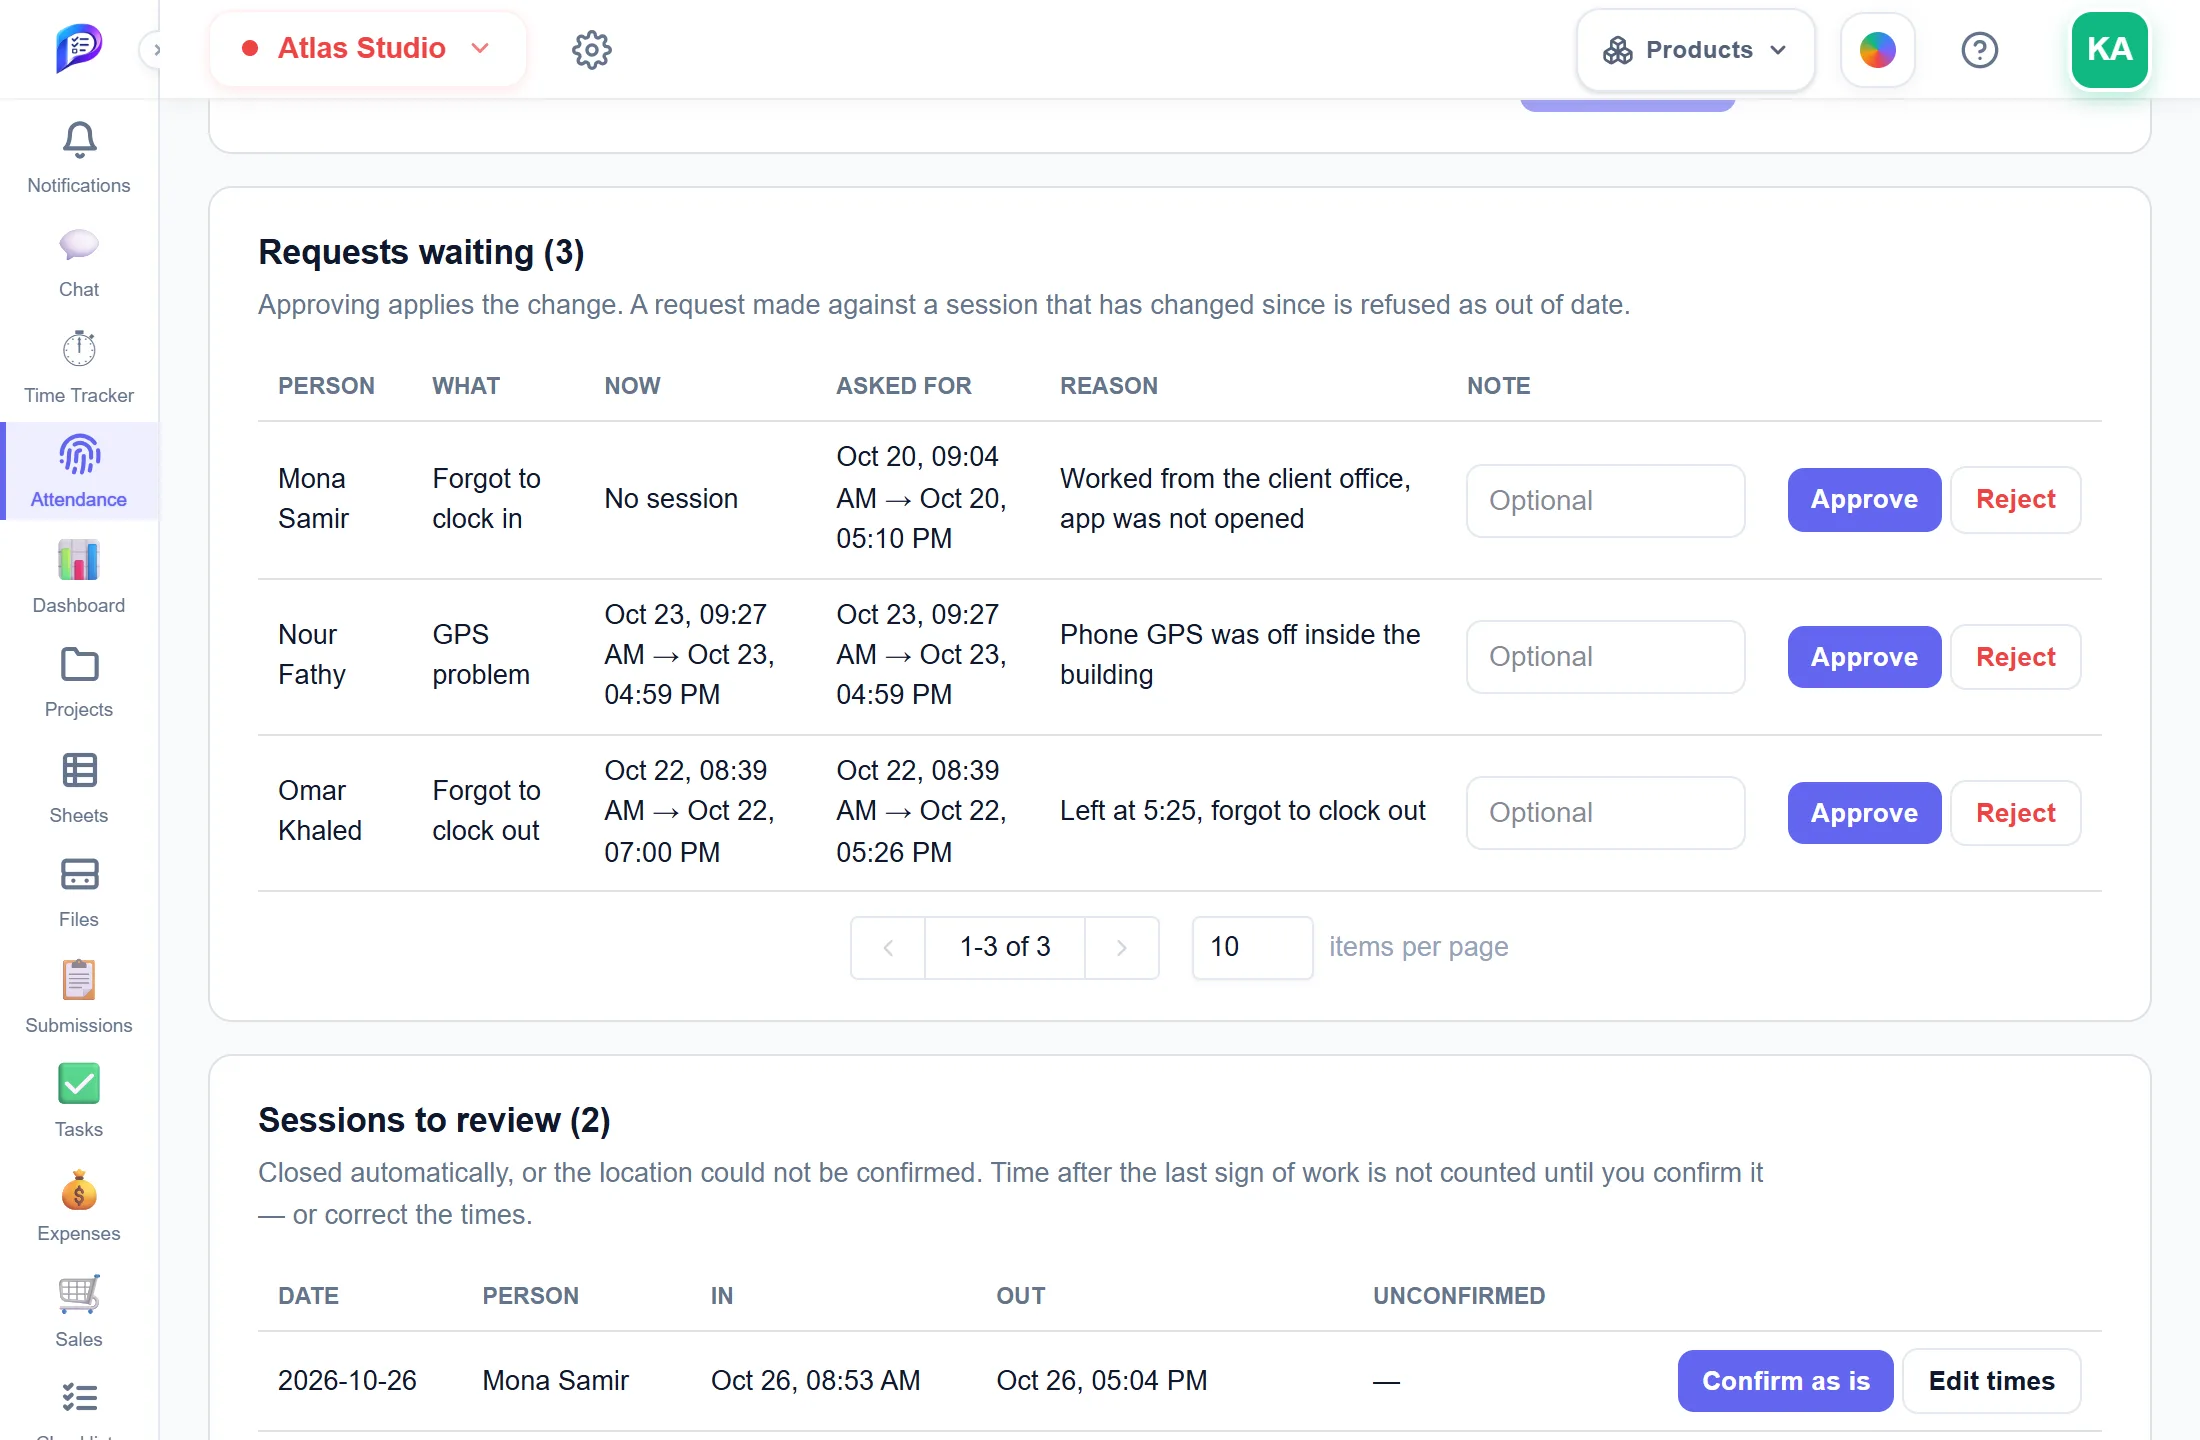Select the 'No session' cell

pos(671,499)
